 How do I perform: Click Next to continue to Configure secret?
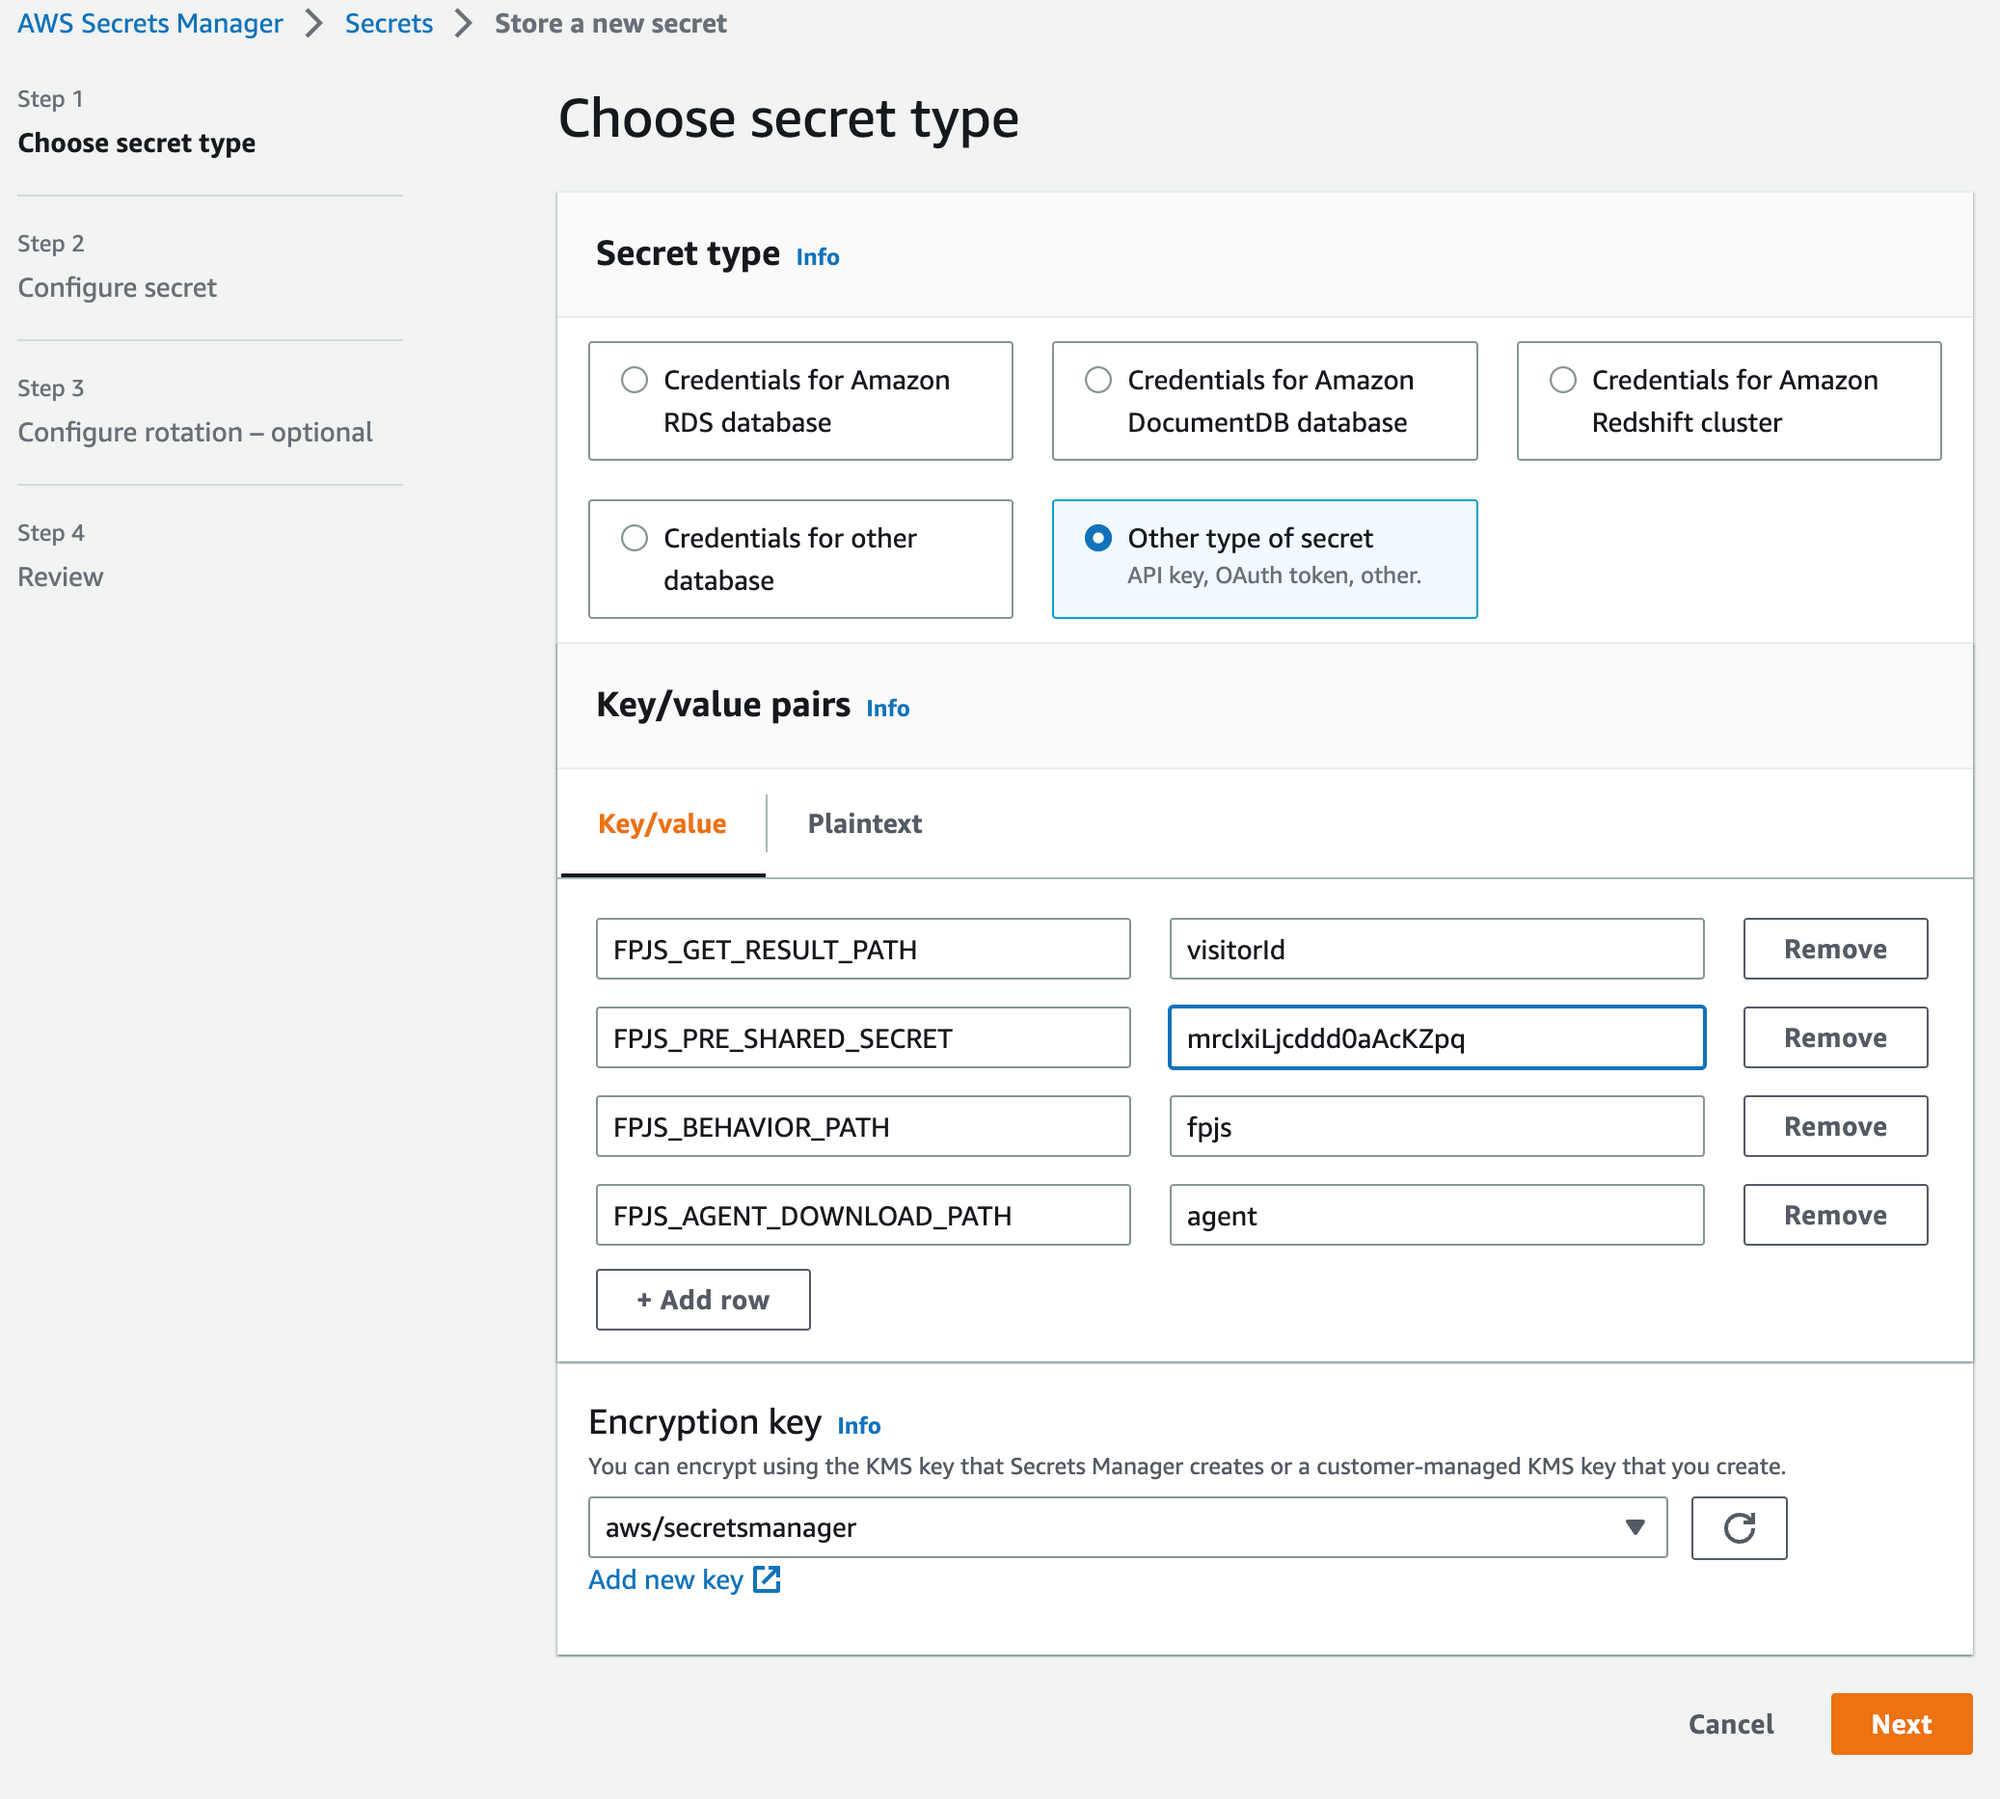pos(1901,1724)
